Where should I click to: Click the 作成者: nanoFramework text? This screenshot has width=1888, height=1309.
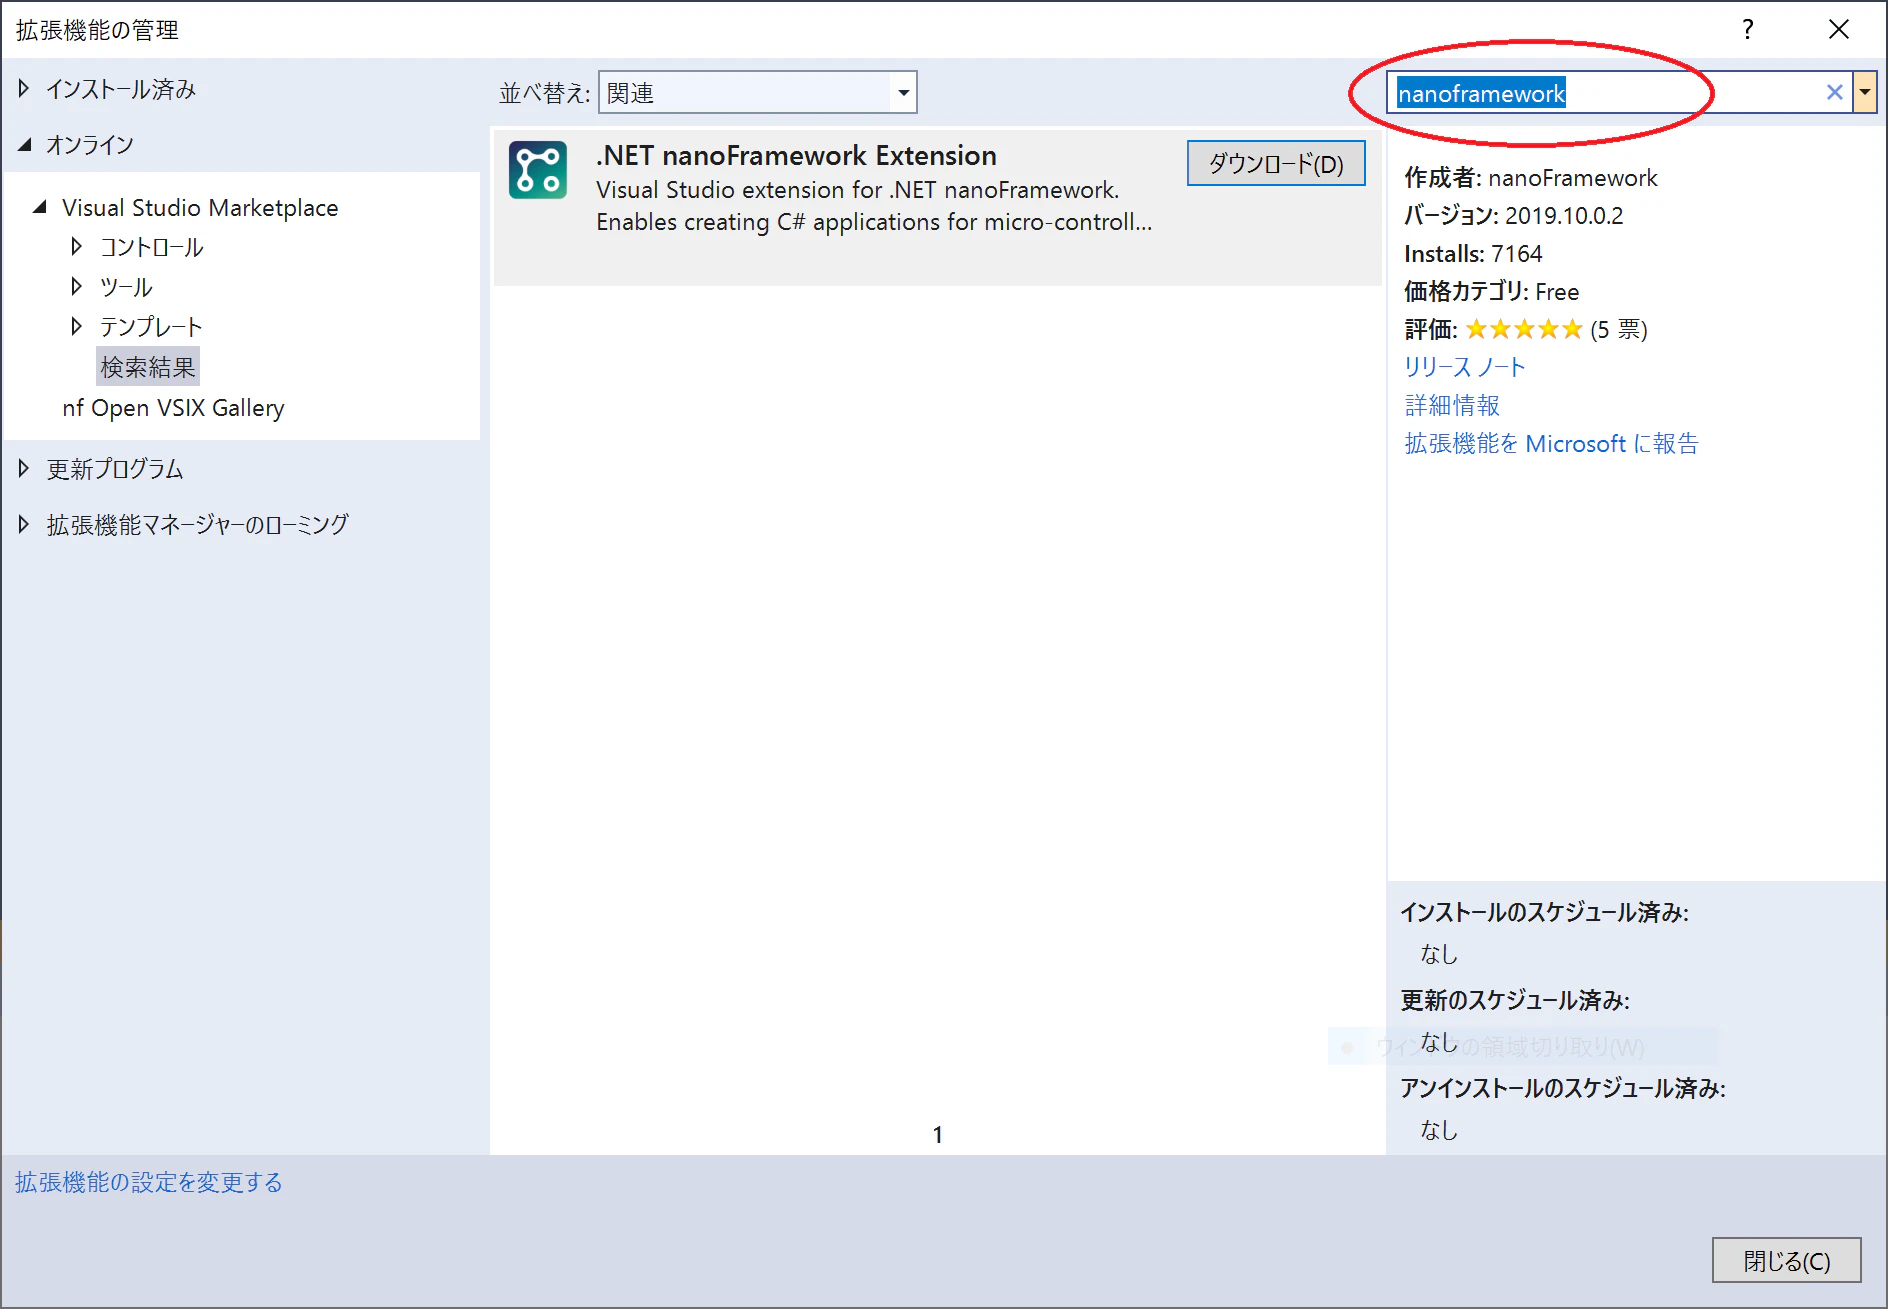click(1531, 177)
